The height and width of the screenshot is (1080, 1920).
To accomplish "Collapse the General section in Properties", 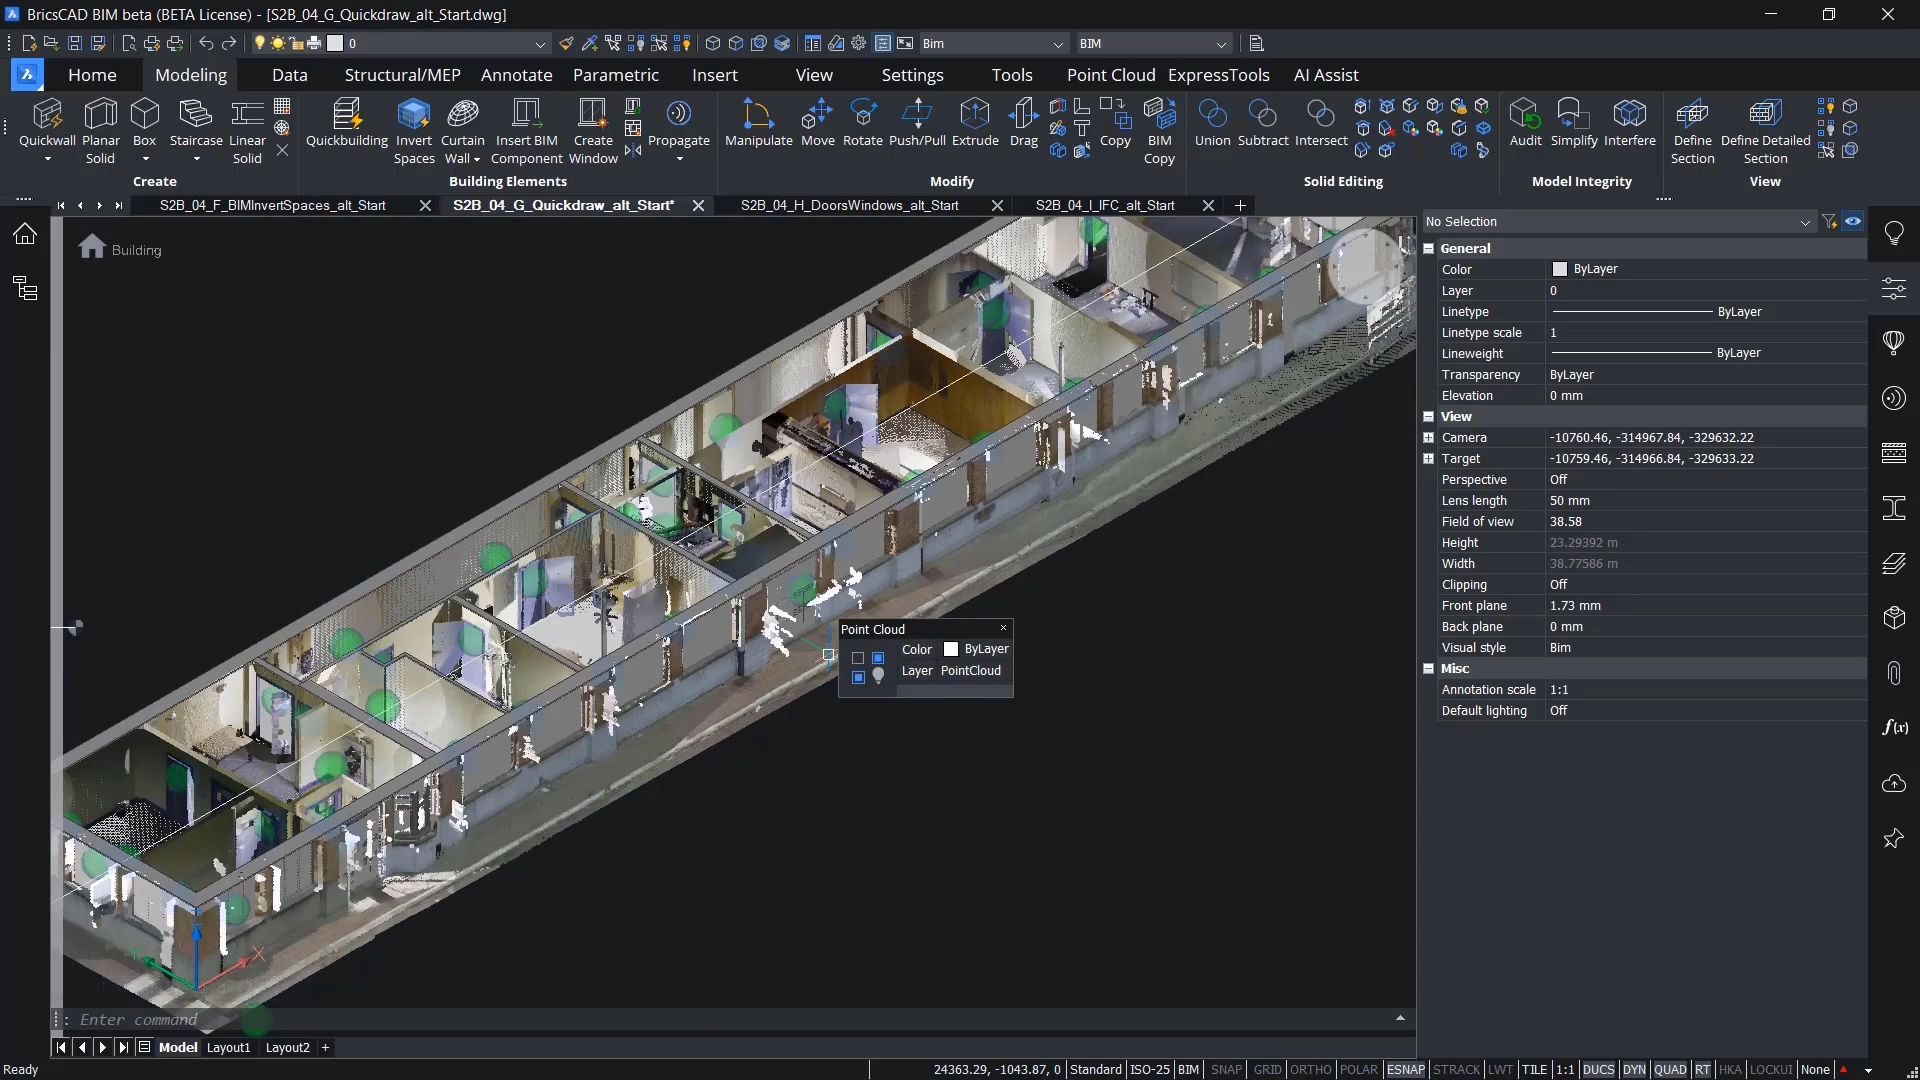I will click(1428, 248).
